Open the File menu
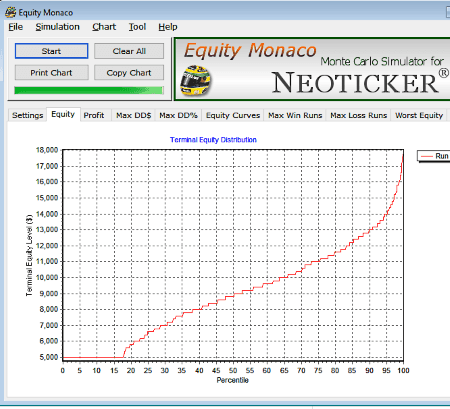The width and height of the screenshot is (450, 409). pos(16,27)
